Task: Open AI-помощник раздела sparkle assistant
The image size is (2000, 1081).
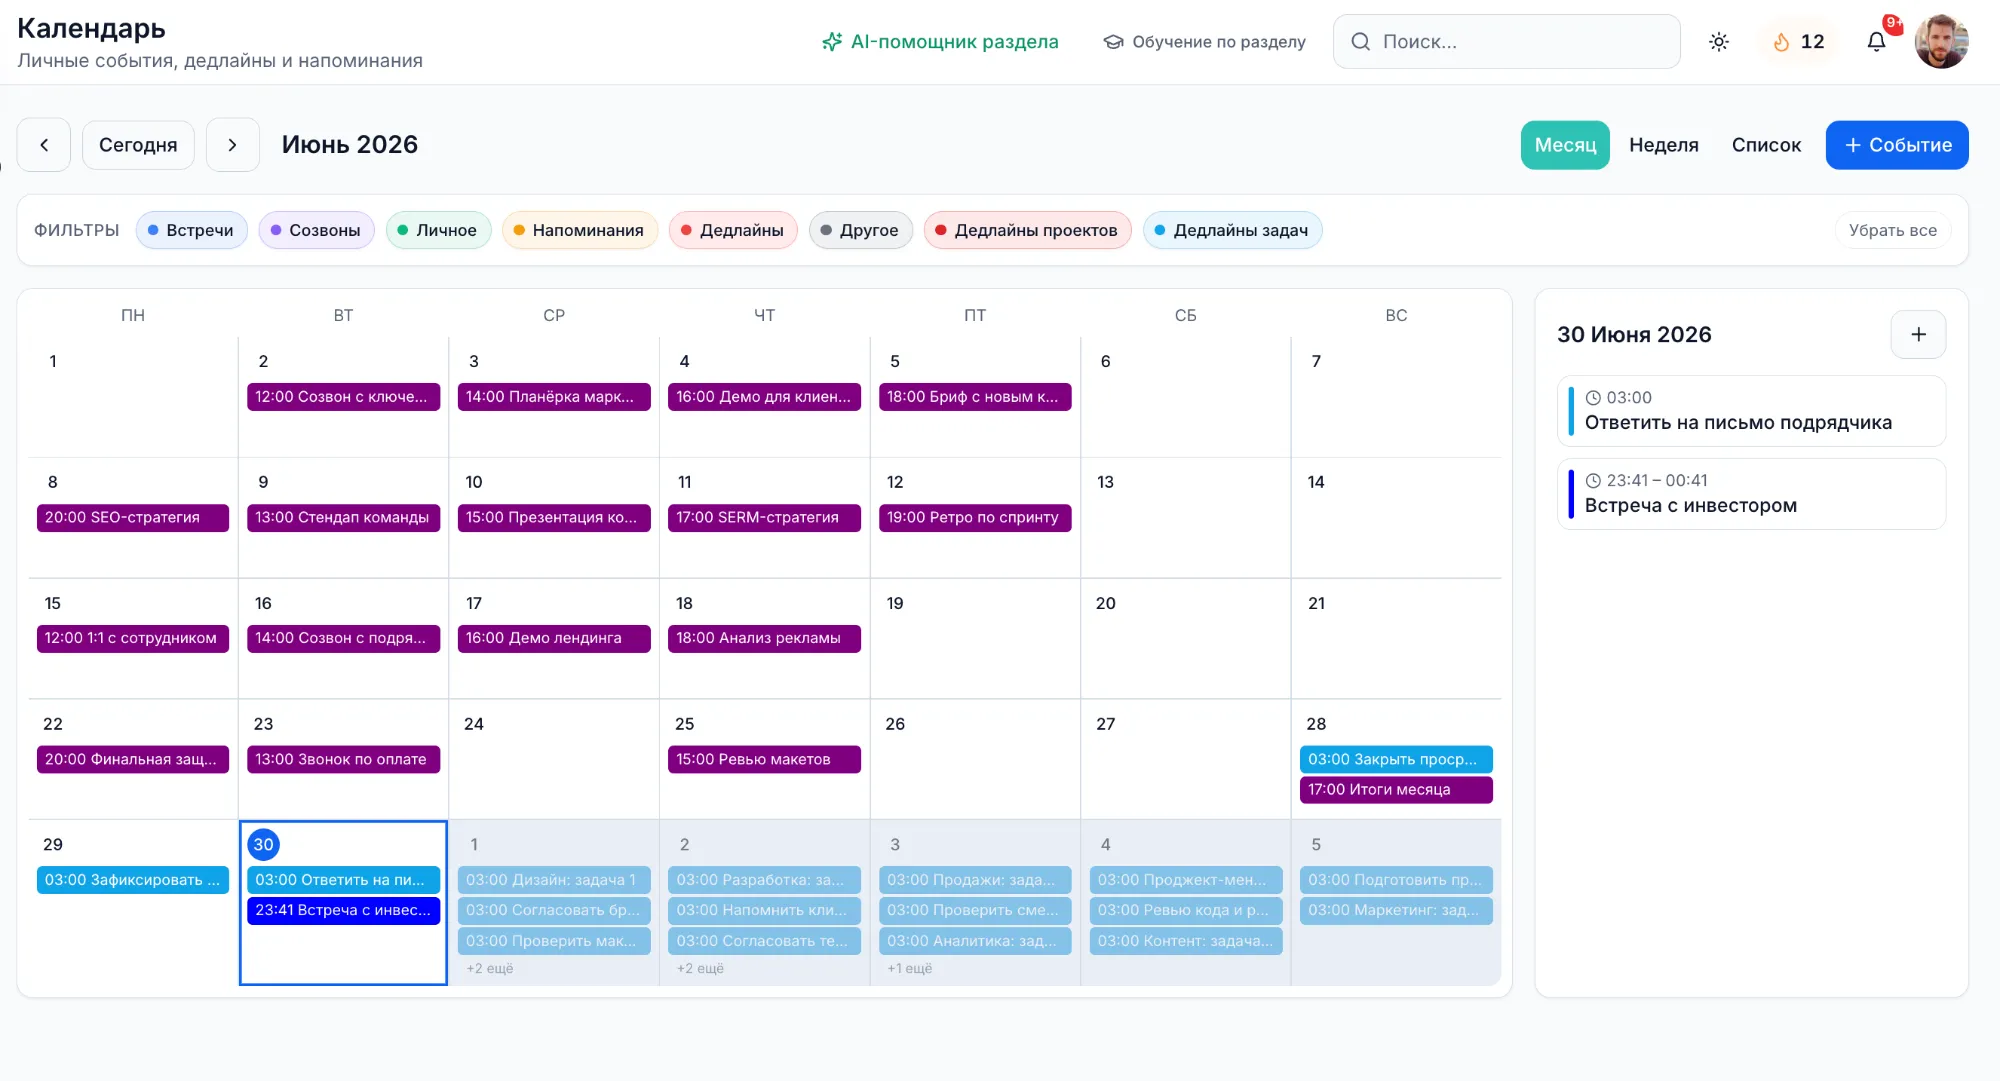Action: tap(940, 41)
